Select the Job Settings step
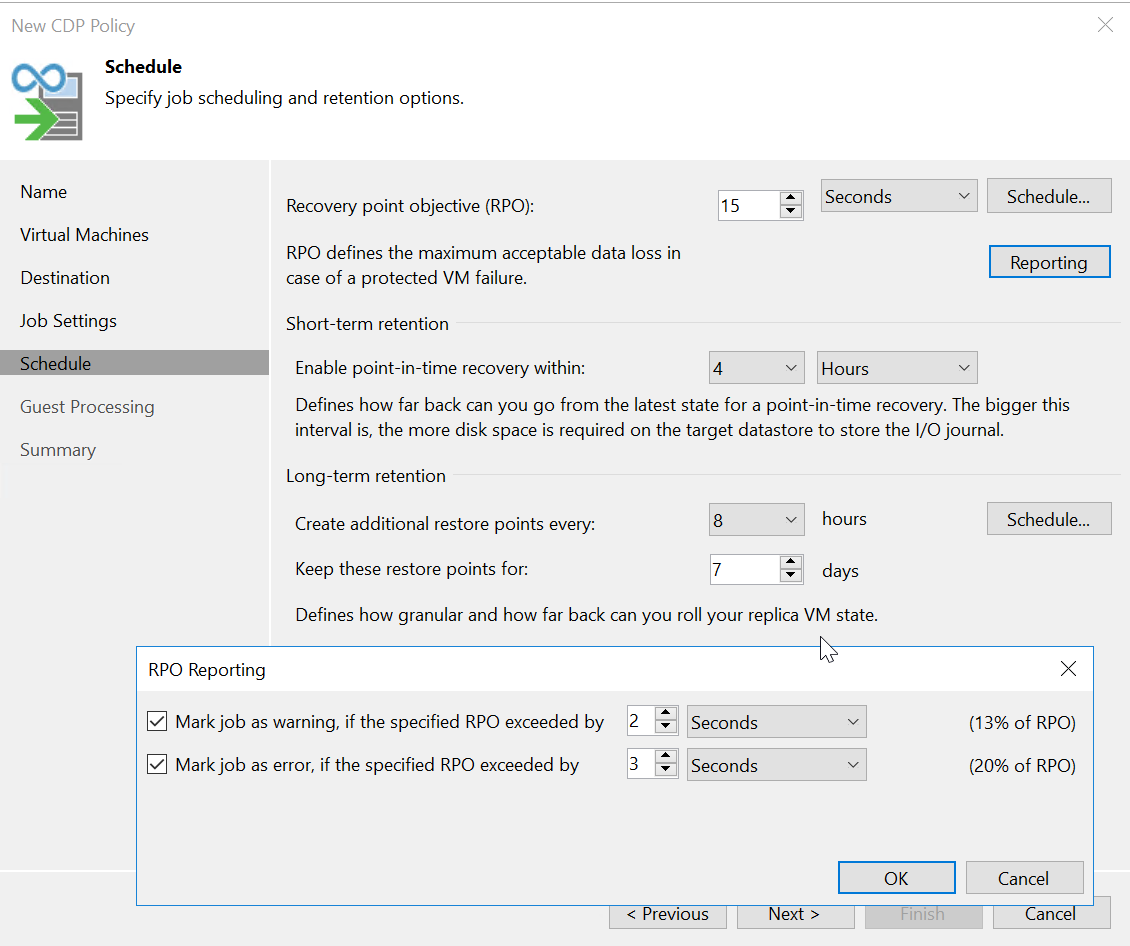Screen dimensions: 1130x946 [x=68, y=321]
